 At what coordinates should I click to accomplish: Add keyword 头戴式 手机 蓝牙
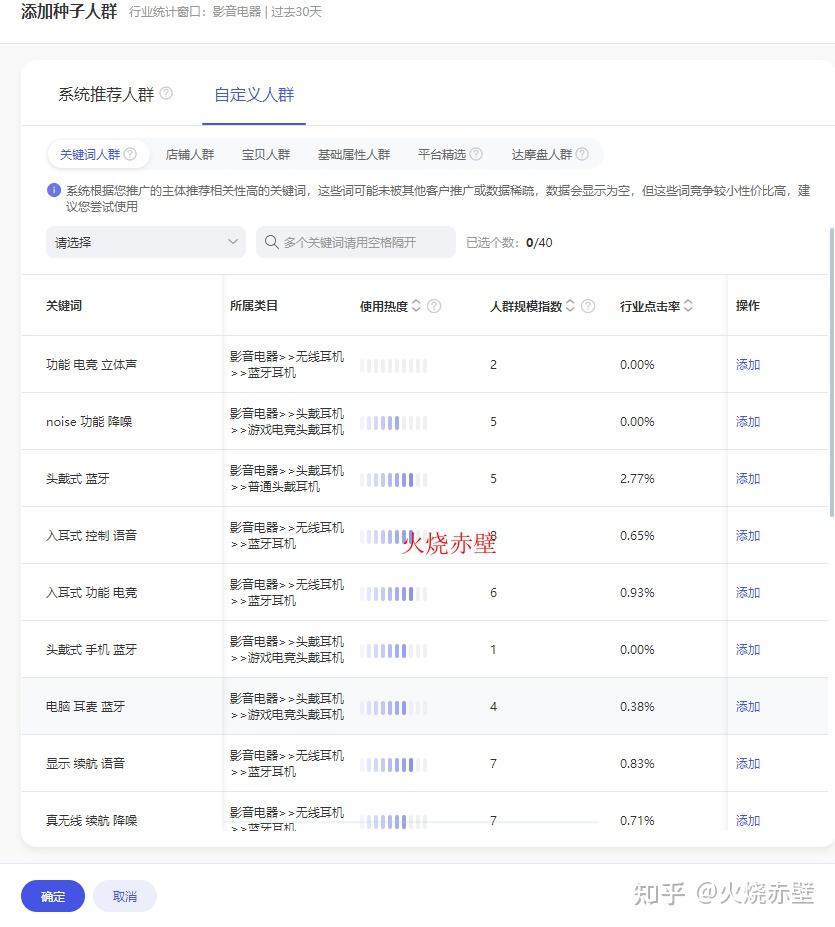point(748,650)
